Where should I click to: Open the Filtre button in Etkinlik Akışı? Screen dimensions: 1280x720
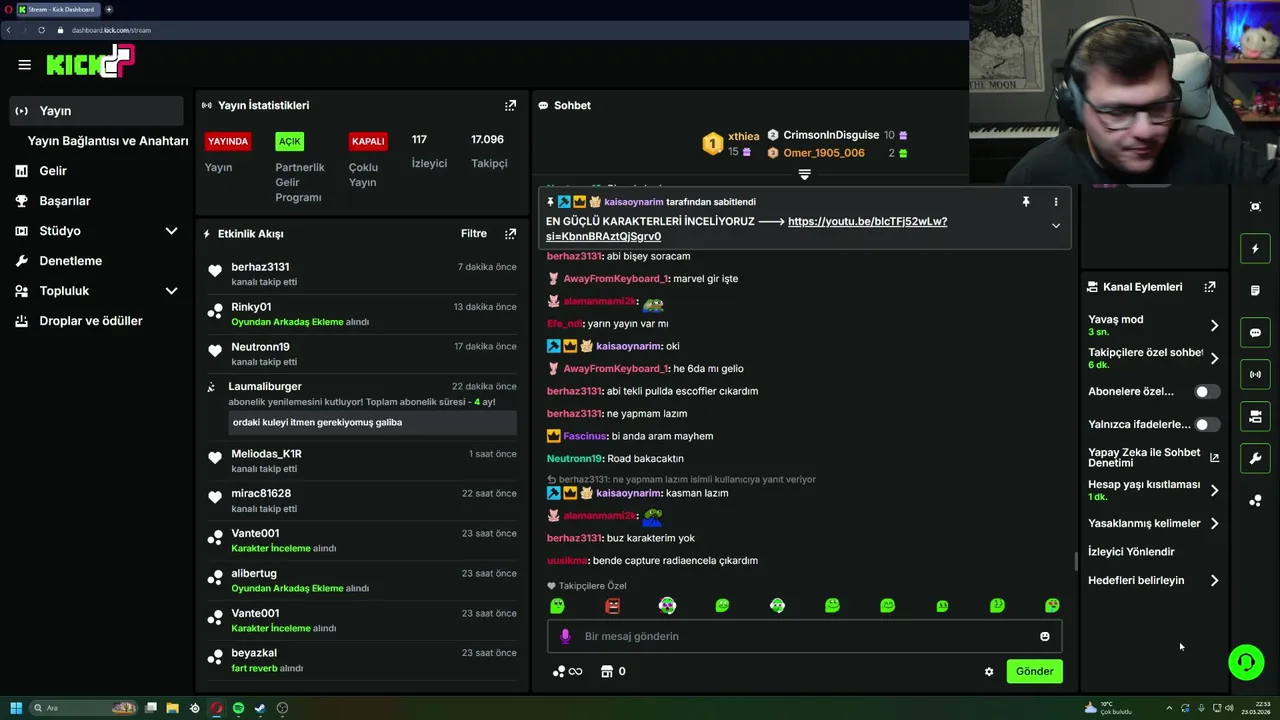click(474, 234)
